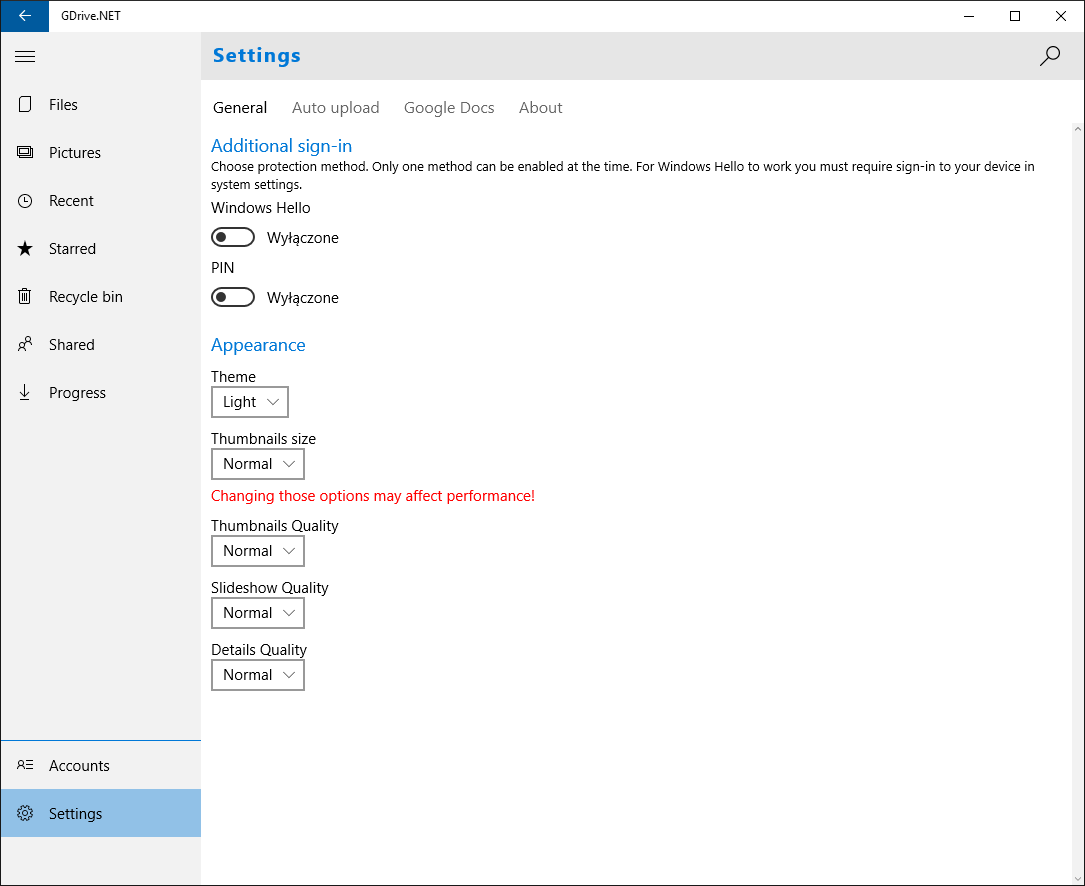This screenshot has width=1085, height=886.
Task: Open the Starred items list
Action: [74, 248]
